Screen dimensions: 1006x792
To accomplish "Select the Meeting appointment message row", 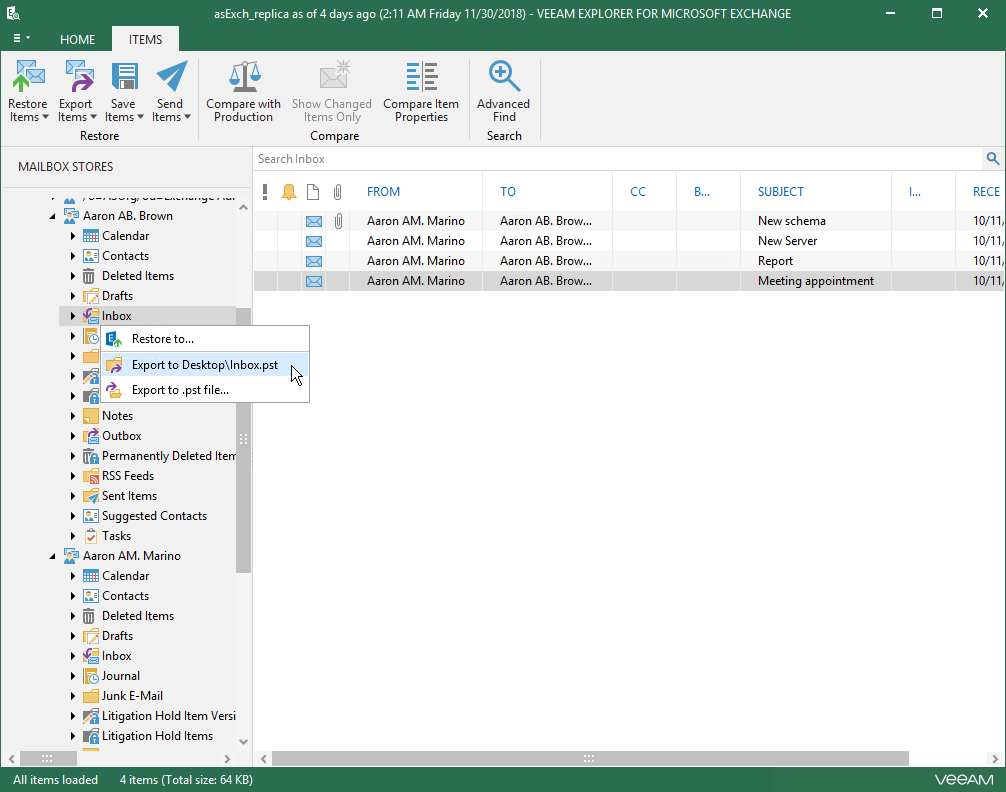I will pyautogui.click(x=629, y=281).
